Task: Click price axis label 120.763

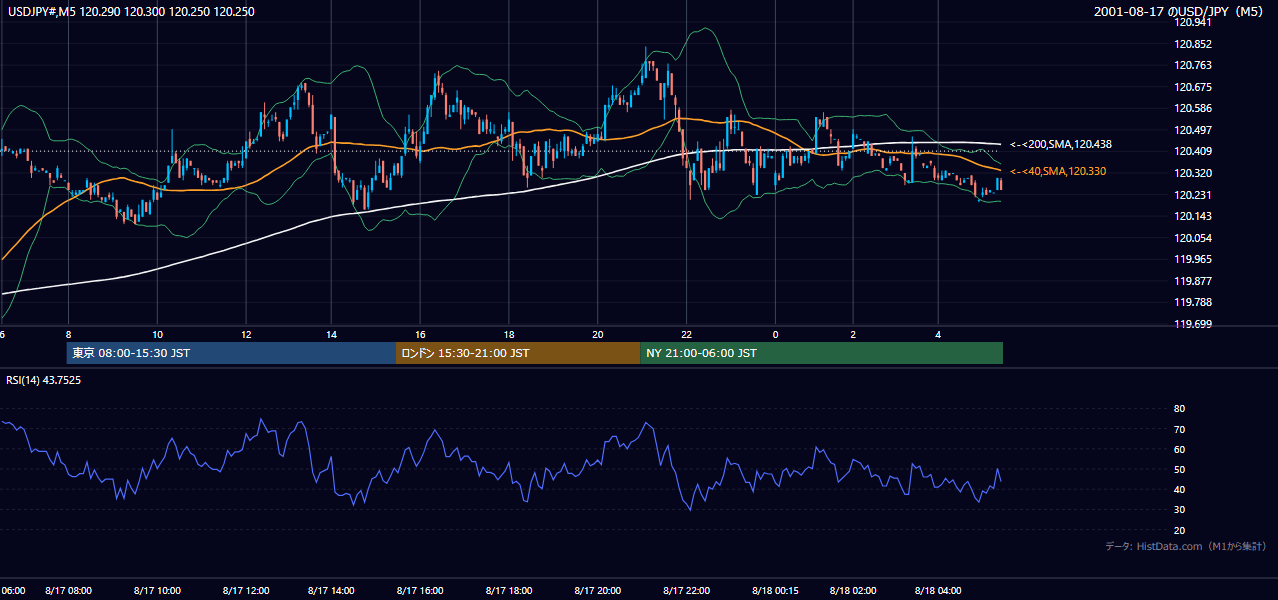Action: tap(1195, 66)
